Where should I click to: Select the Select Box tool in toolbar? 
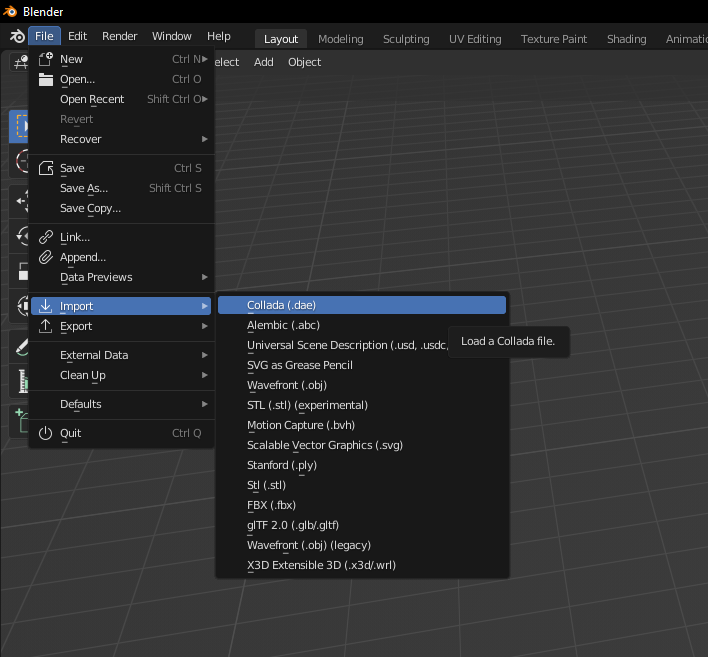point(19,126)
